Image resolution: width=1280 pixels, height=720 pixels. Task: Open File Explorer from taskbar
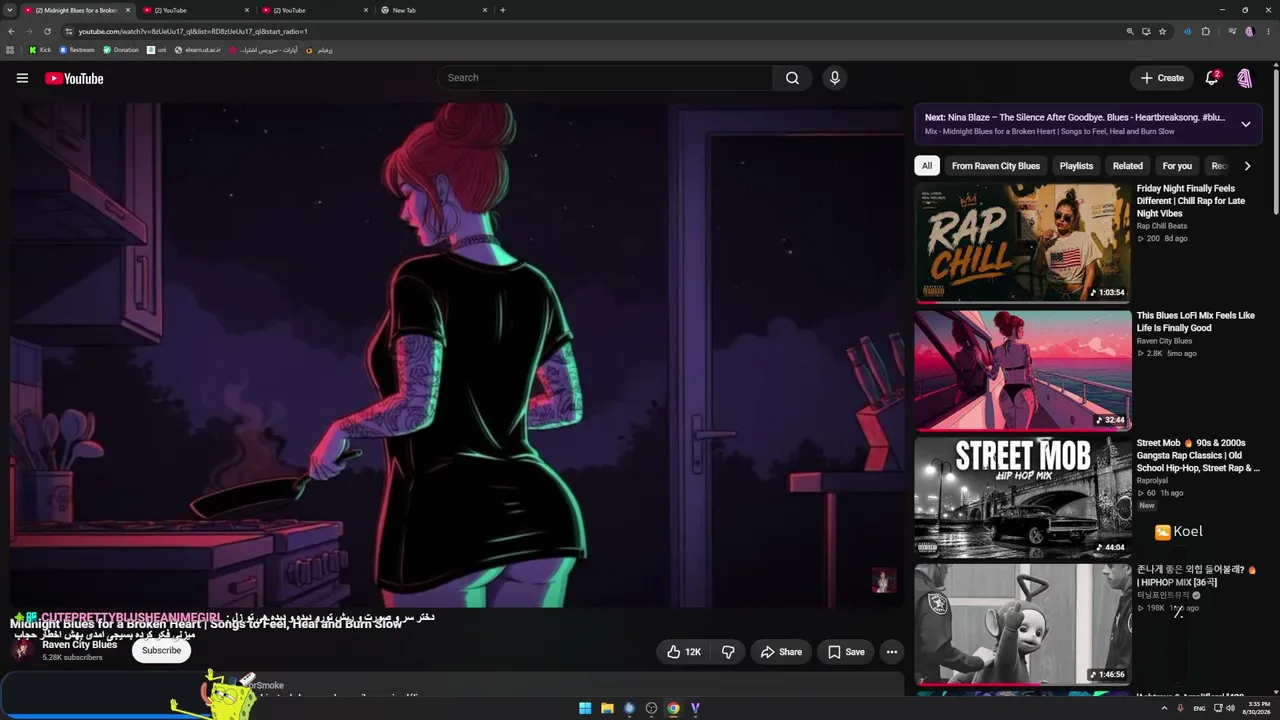tap(607, 708)
